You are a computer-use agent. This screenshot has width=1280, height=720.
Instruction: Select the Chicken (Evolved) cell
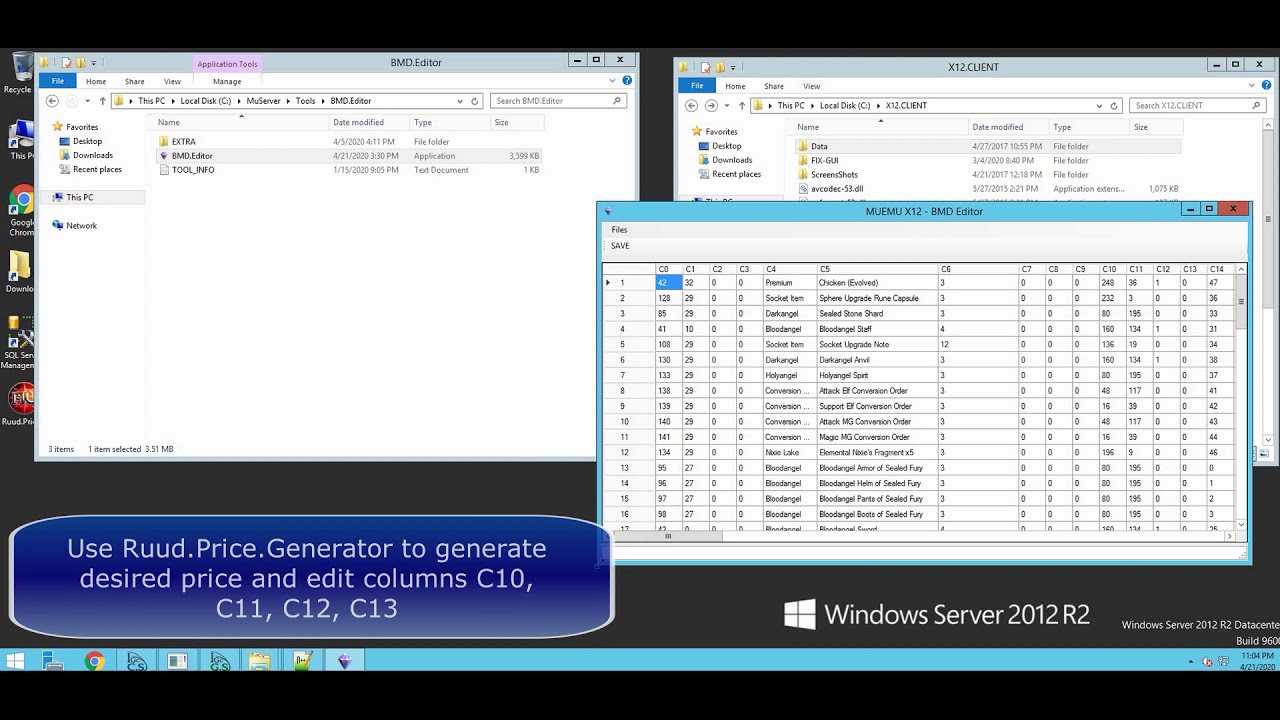coord(876,283)
